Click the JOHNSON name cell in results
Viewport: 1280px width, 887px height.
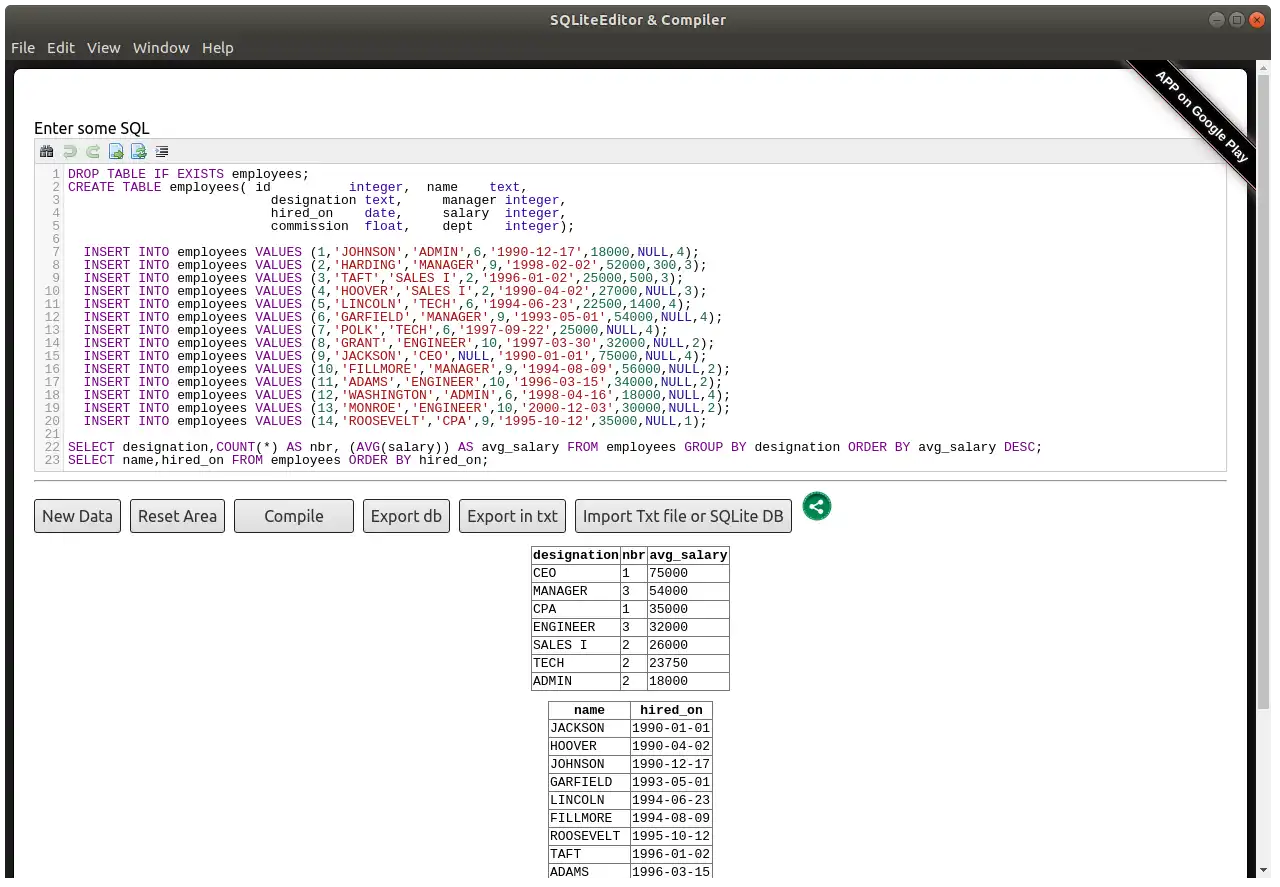(589, 764)
